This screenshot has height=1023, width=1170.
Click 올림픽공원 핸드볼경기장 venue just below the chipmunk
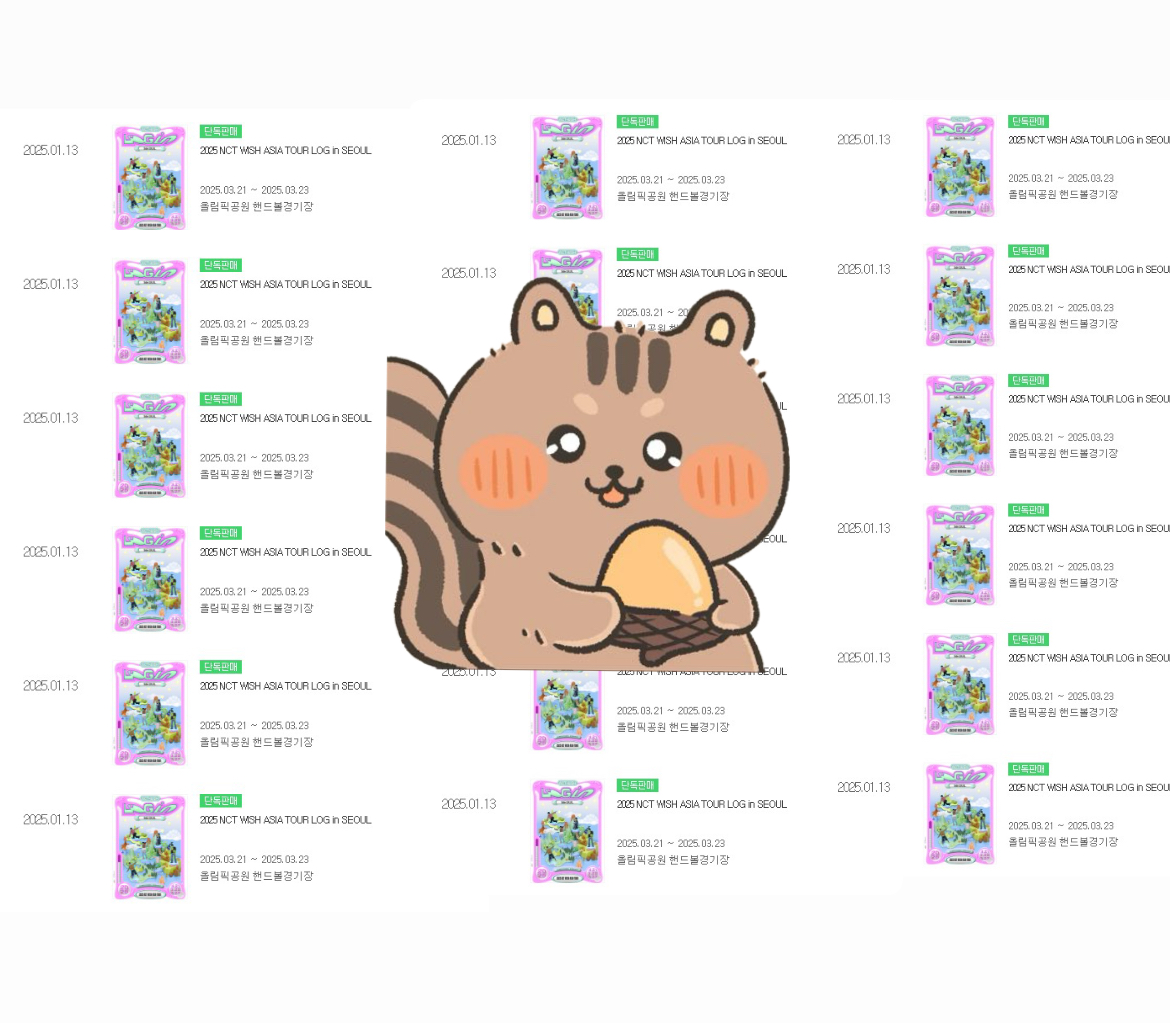tap(673, 727)
